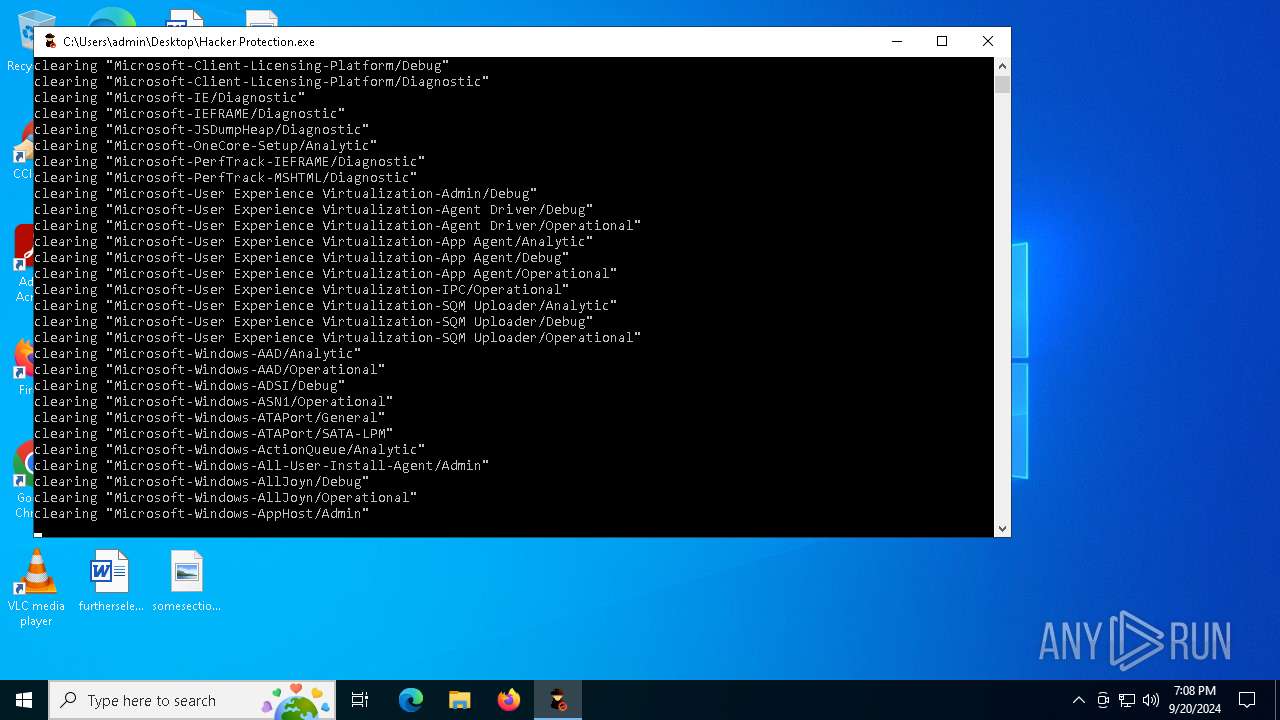Select Hacker Protection app on taskbar

tap(558, 700)
